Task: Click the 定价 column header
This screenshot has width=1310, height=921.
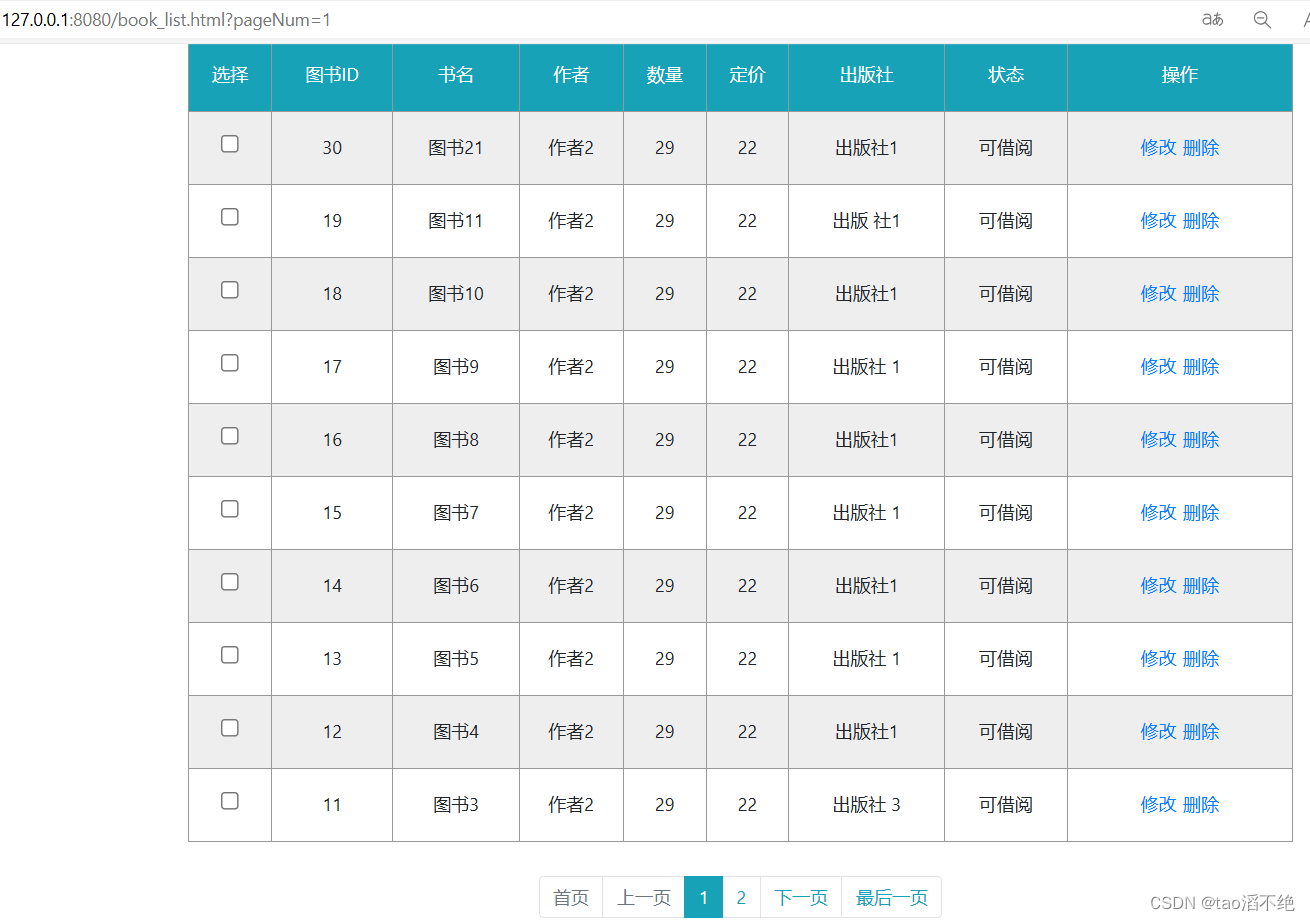Action: (x=747, y=76)
